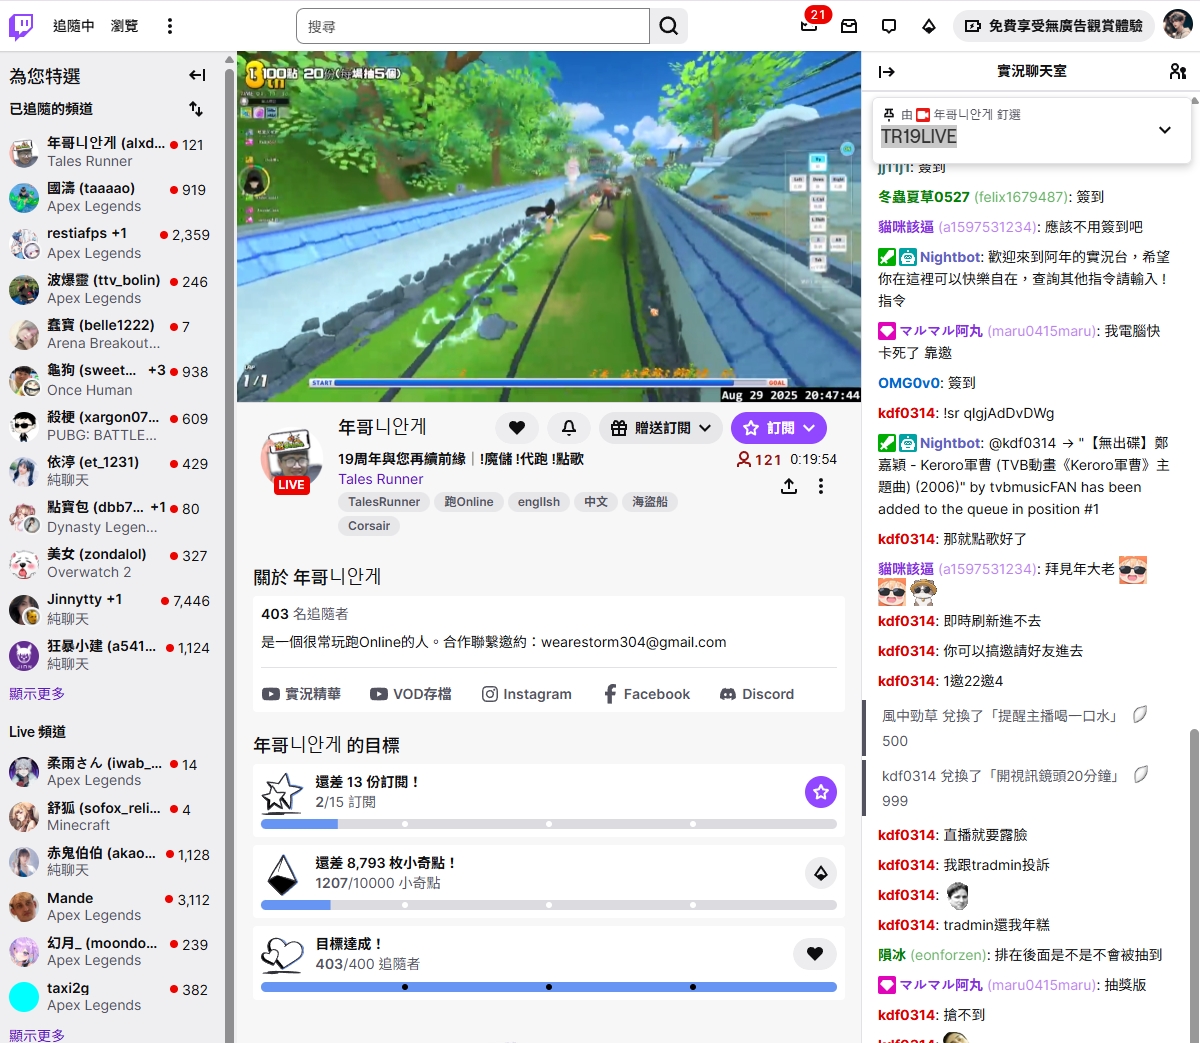
Task: Click the share stream upload icon
Action: (x=789, y=486)
